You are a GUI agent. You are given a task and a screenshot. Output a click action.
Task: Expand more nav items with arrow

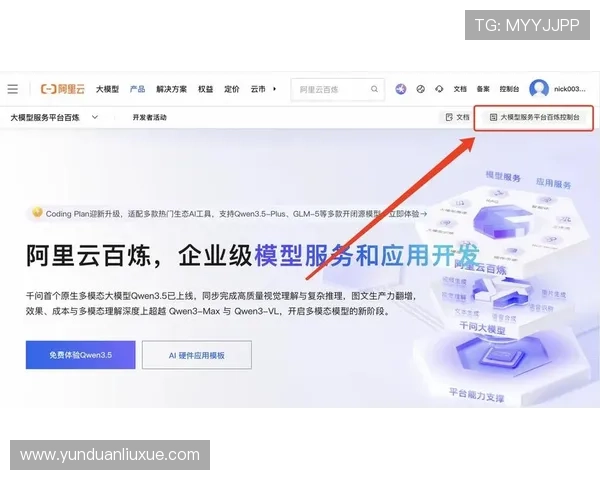click(274, 89)
